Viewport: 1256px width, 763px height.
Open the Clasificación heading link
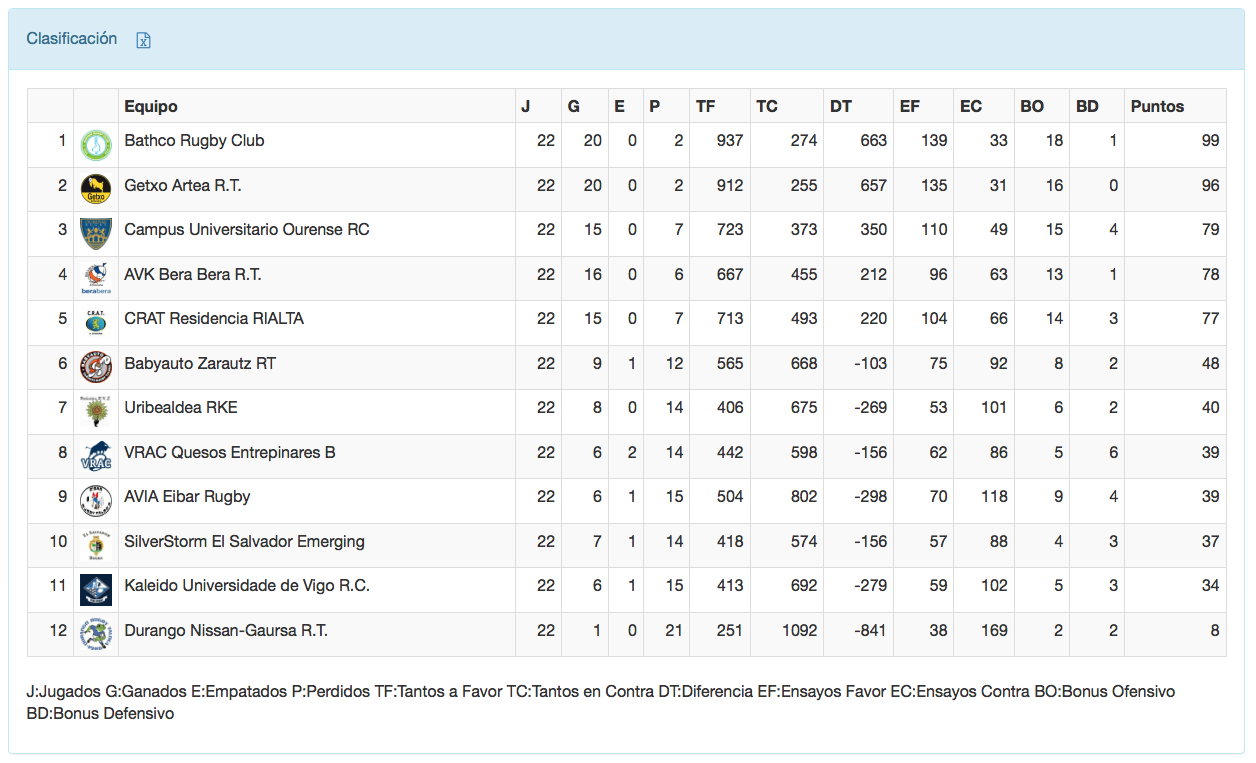[72, 39]
